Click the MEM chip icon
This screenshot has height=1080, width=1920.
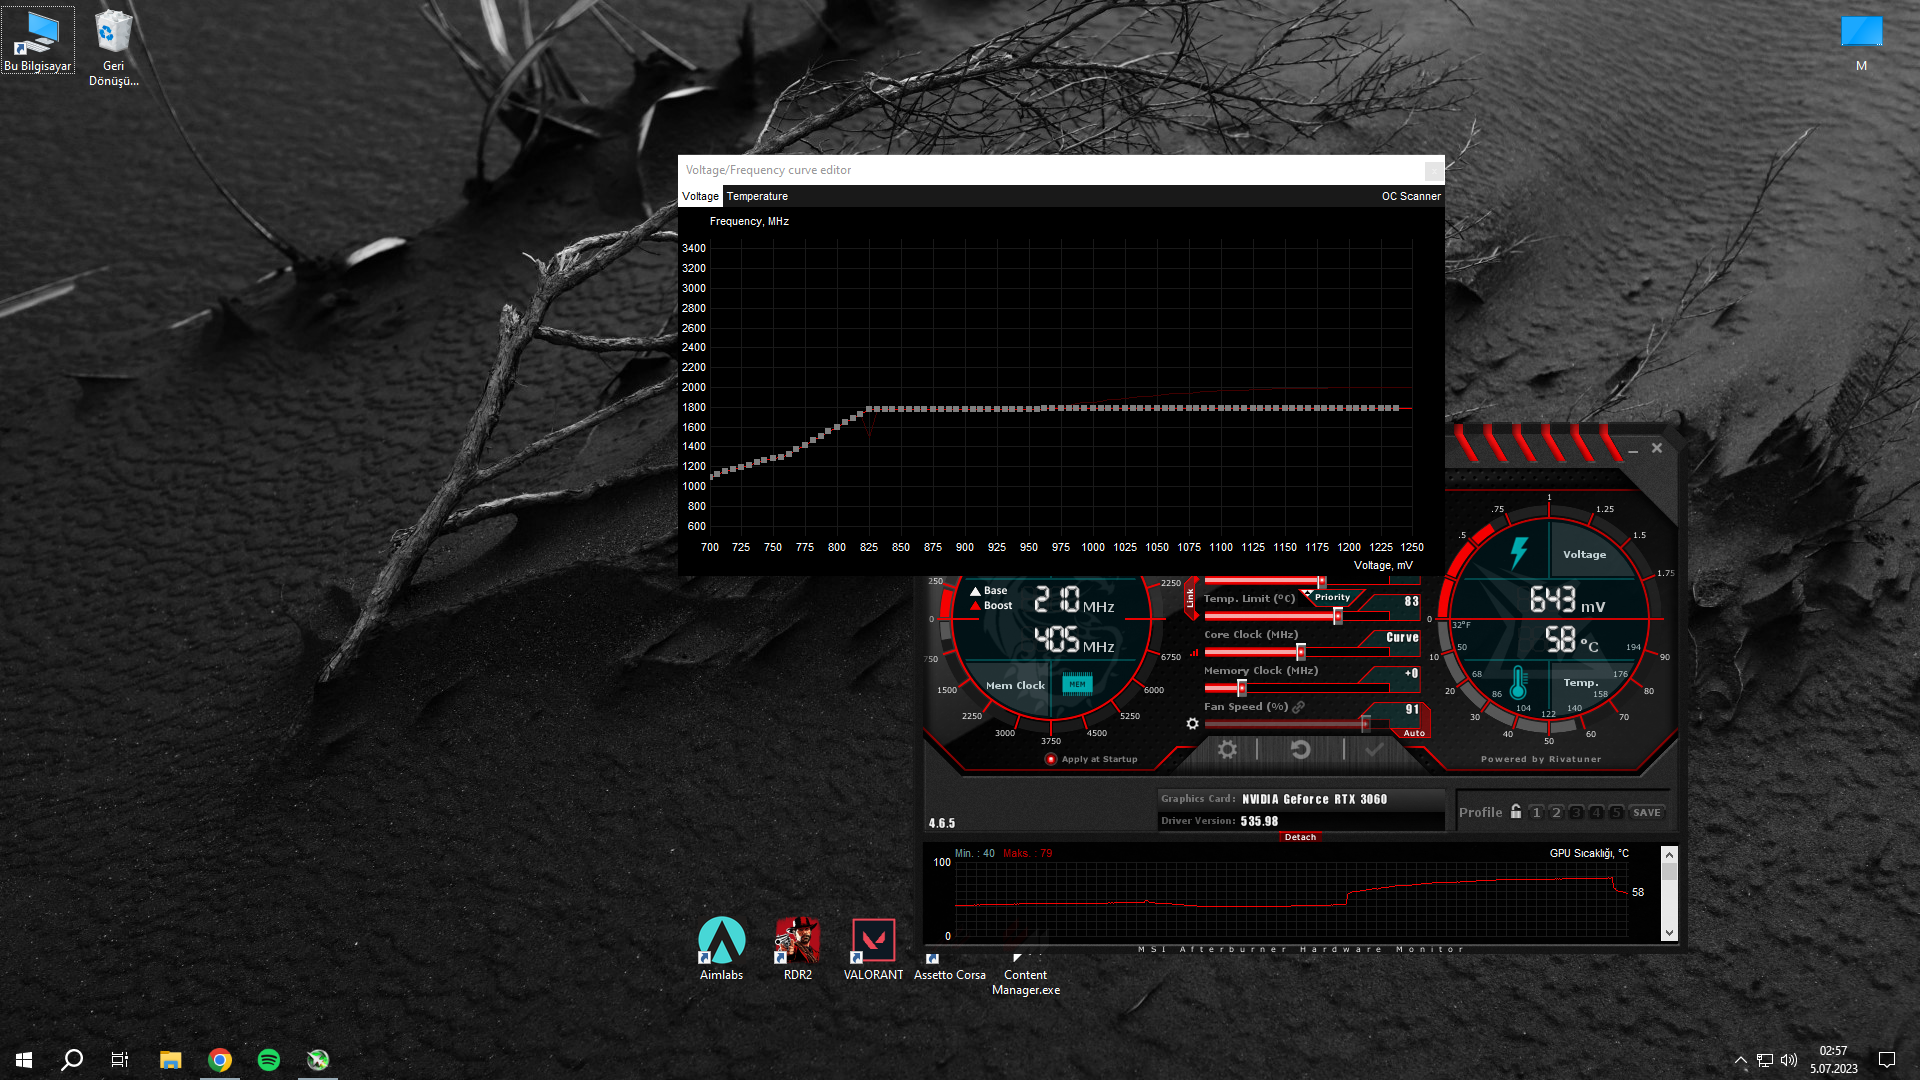tap(1077, 685)
